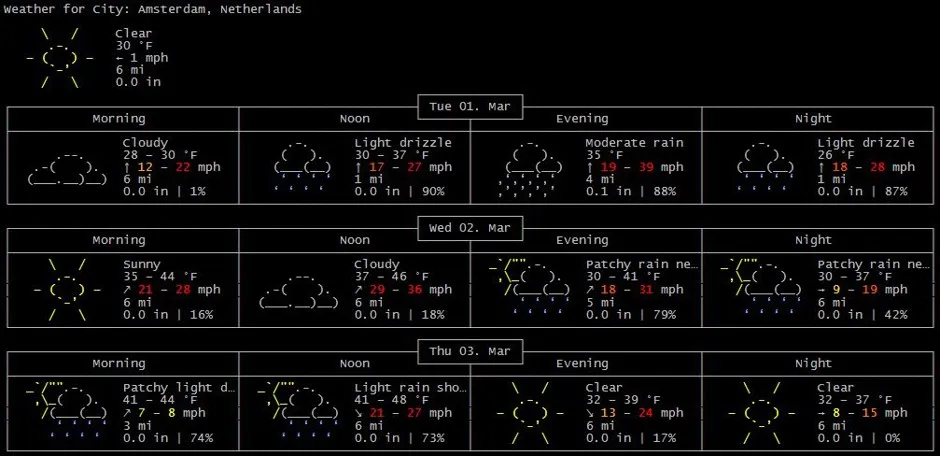Click the current temperature '30 °F'
940x456 pixels.
(135, 46)
